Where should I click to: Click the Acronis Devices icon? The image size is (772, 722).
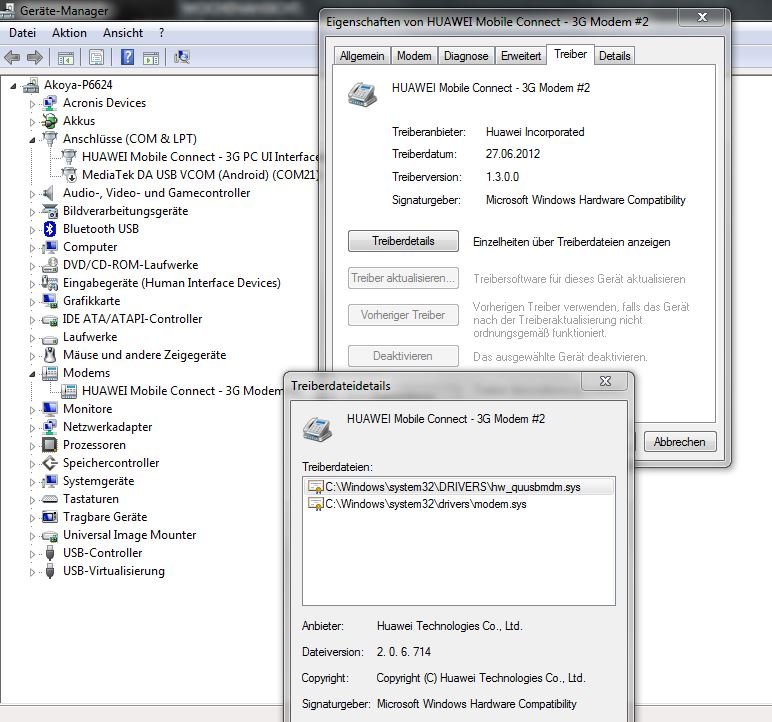click(50, 103)
